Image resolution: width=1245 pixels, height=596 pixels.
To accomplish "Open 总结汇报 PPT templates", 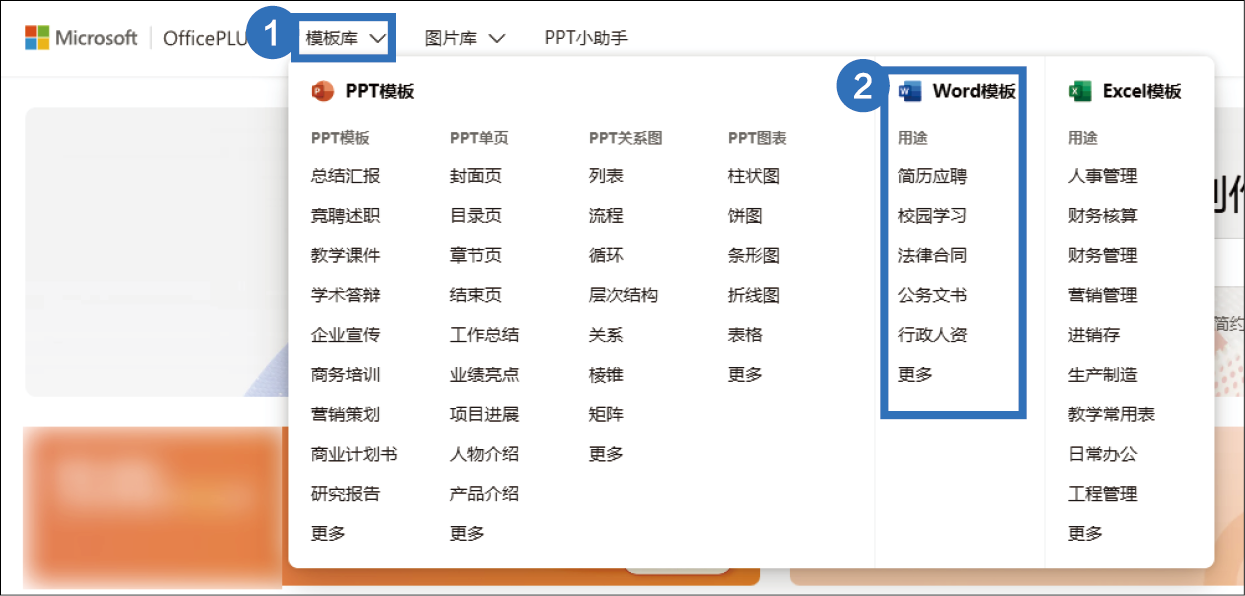I will click(345, 176).
